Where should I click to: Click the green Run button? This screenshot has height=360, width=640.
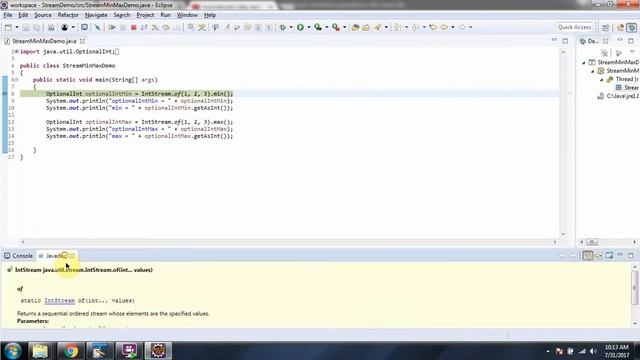(300, 27)
